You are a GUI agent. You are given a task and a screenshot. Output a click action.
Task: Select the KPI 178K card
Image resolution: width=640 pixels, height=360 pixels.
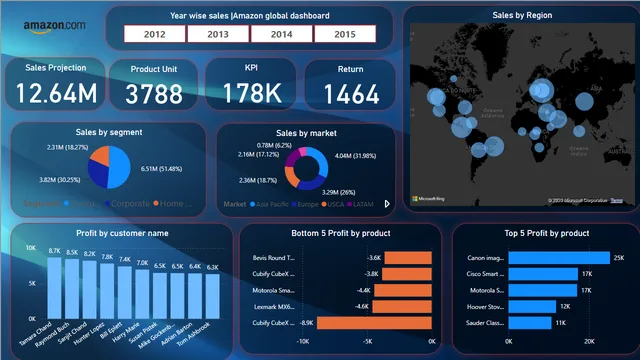pos(251,84)
